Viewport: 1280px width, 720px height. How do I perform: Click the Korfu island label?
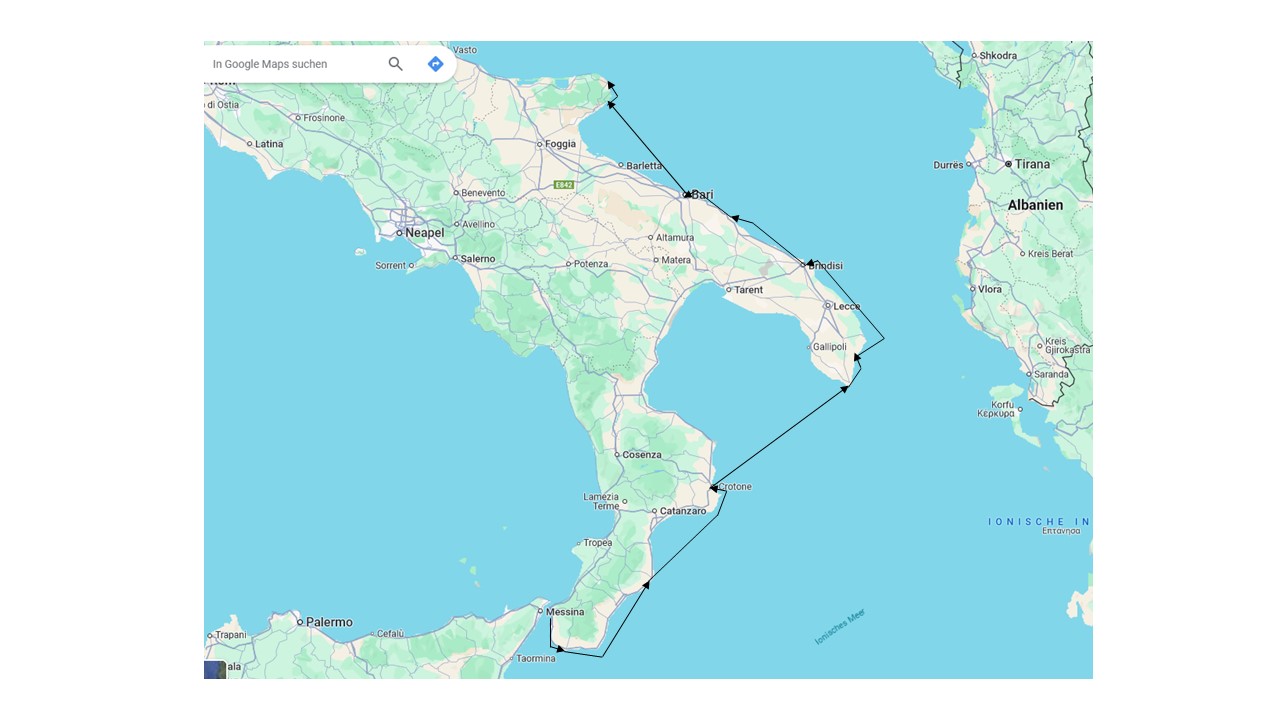[x=1001, y=402]
